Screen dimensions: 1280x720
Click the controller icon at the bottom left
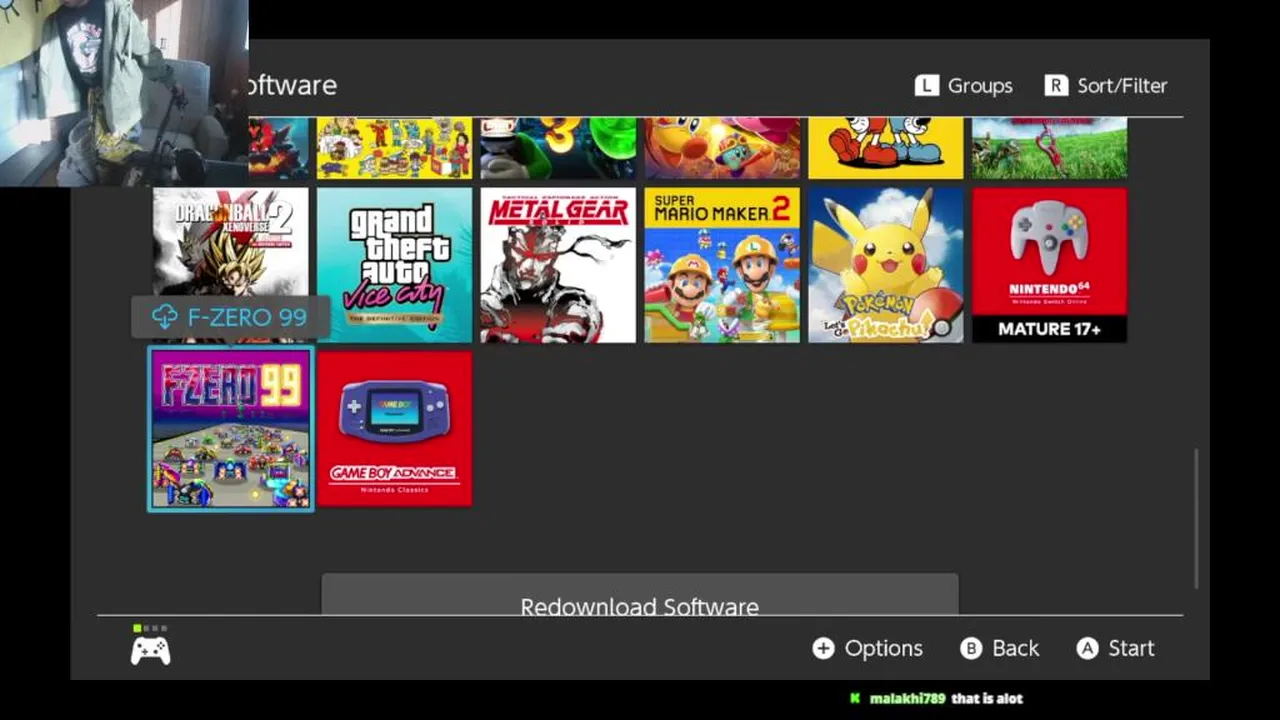[x=151, y=651]
